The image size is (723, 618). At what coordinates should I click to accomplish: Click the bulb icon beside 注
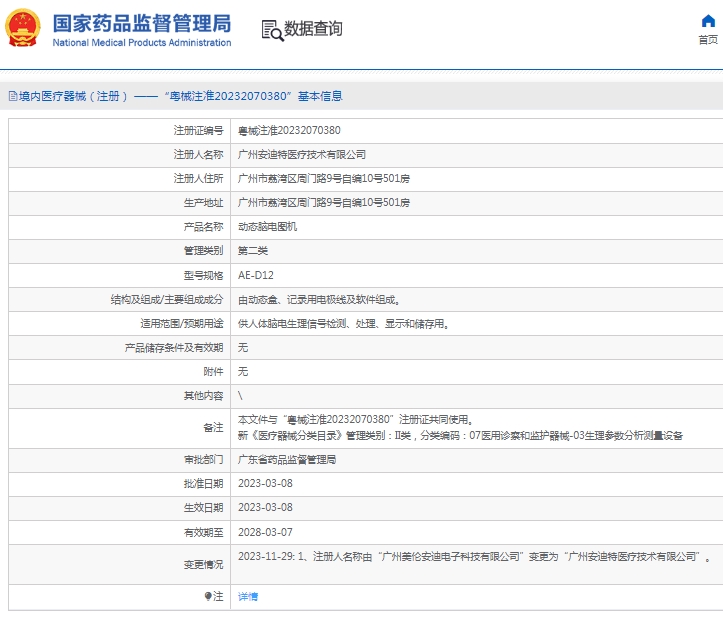pos(208,596)
